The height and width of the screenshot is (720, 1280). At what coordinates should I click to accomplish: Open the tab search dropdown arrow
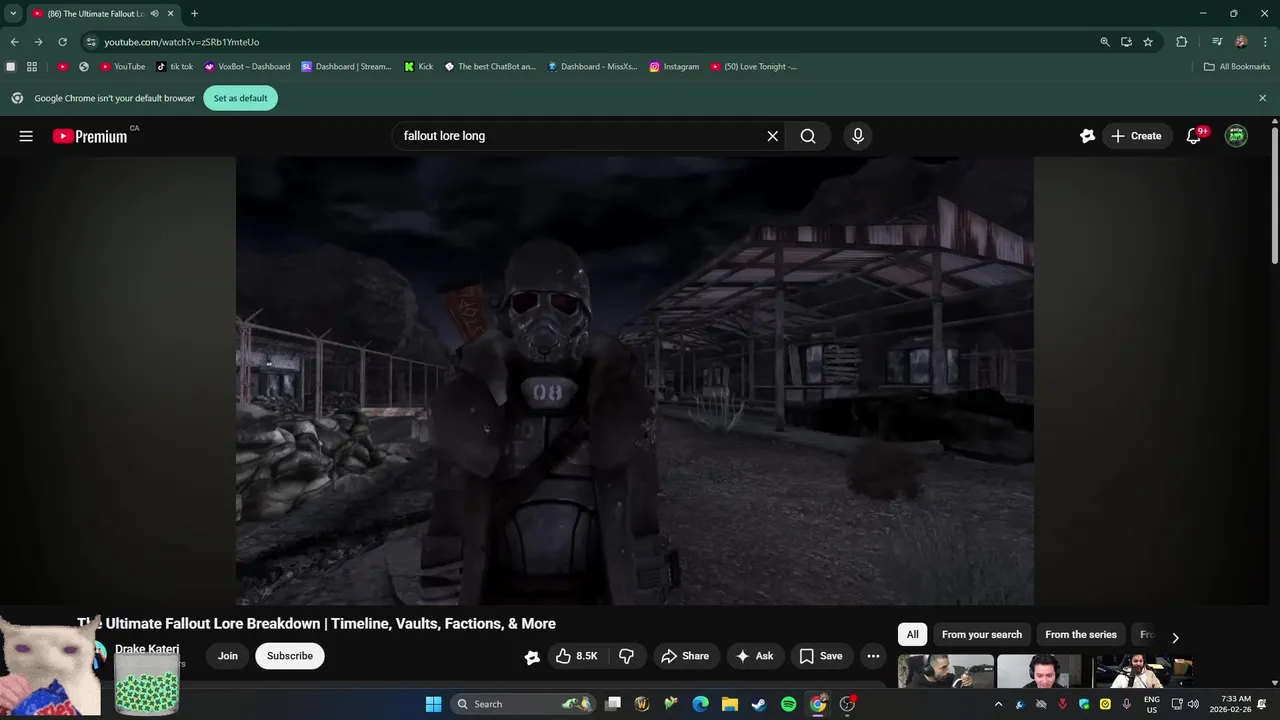click(13, 13)
